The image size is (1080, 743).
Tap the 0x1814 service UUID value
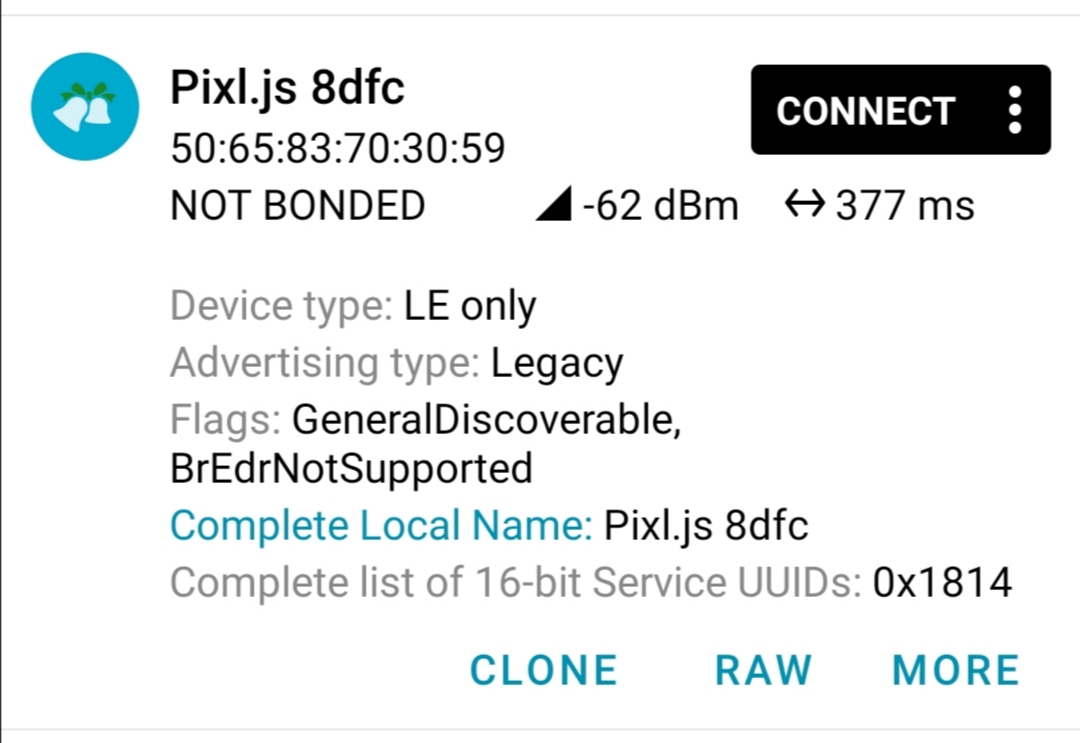click(x=942, y=583)
